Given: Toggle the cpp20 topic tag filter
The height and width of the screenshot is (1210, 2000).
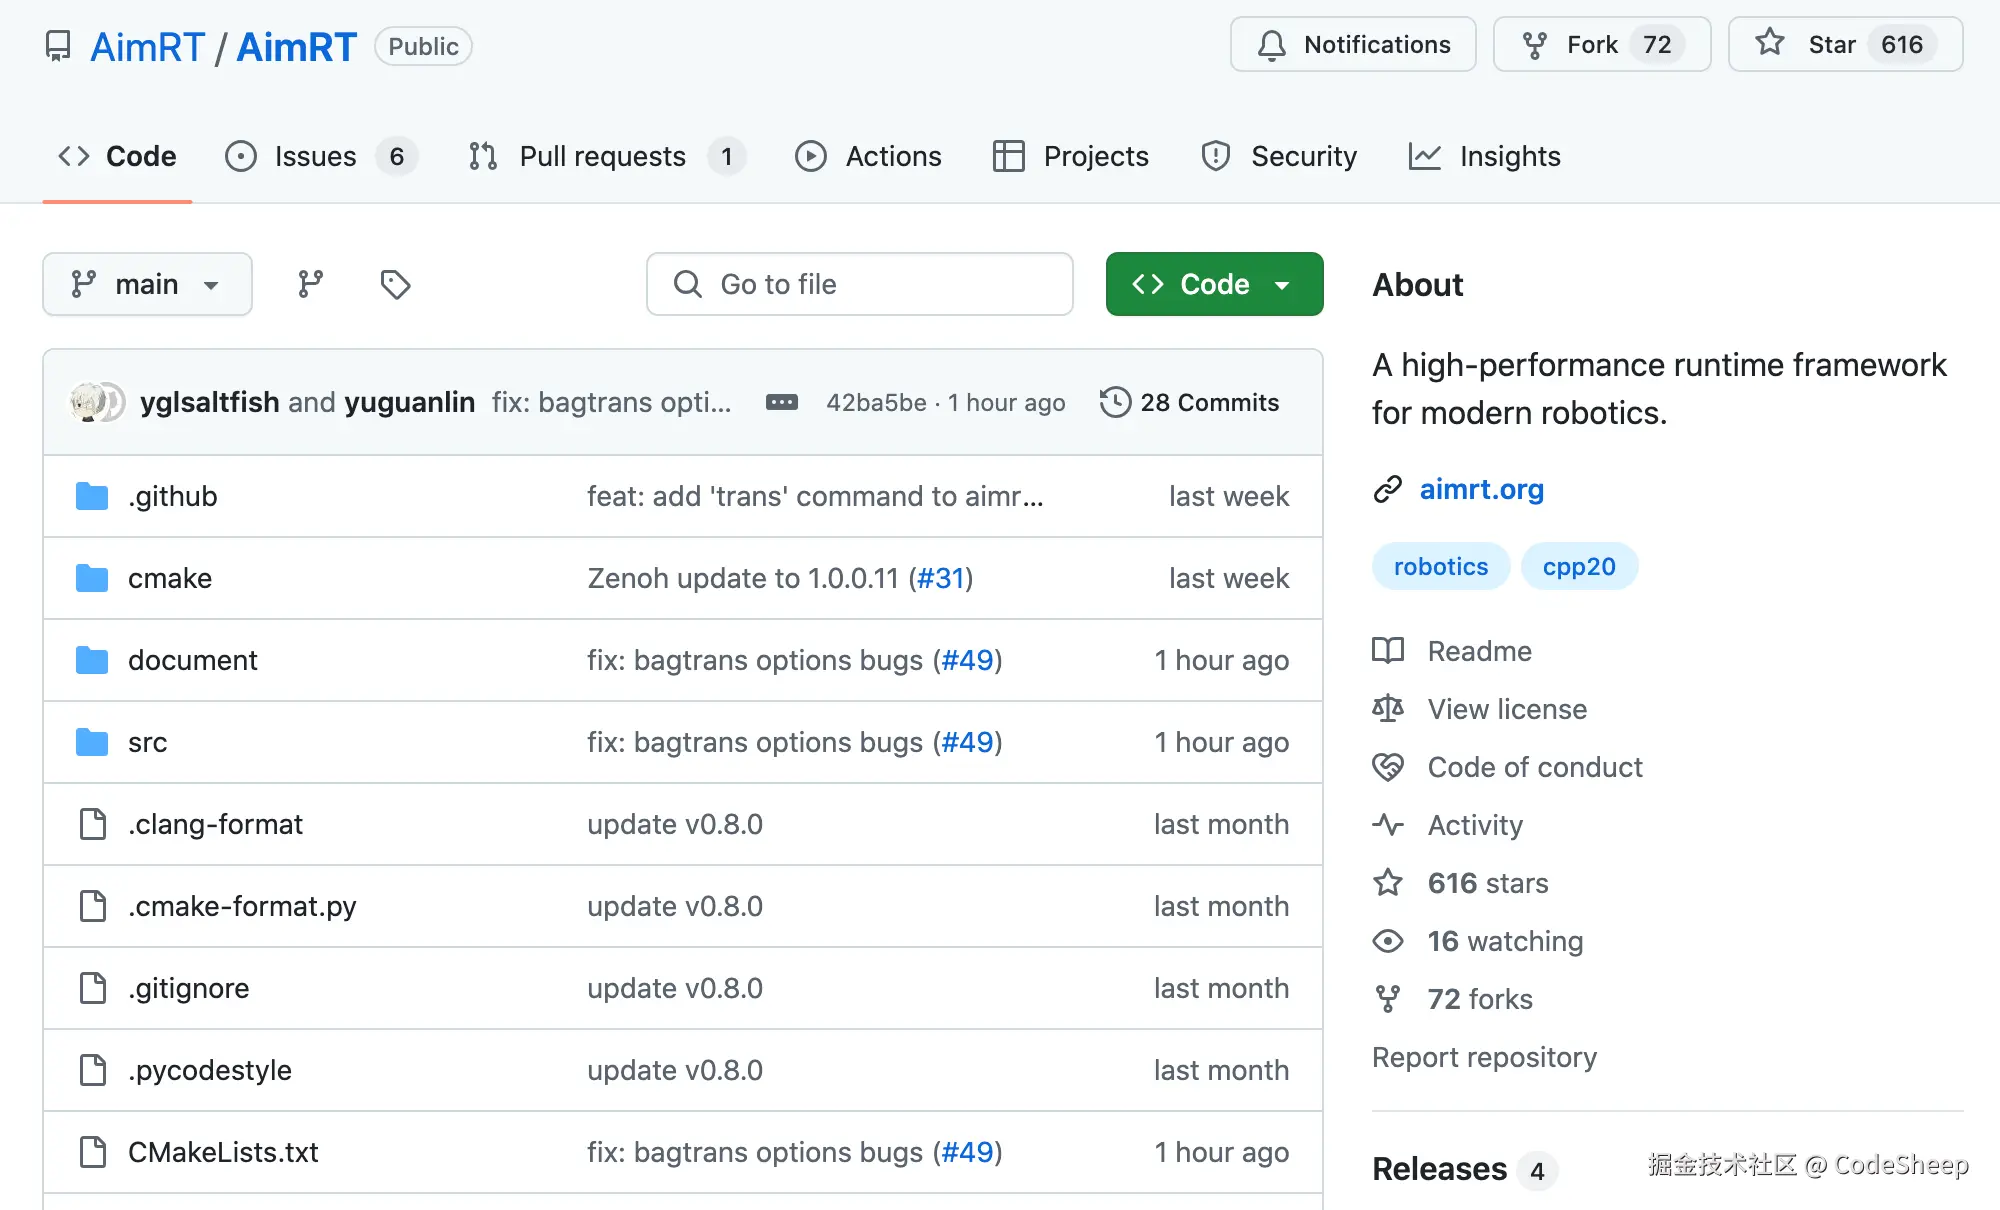Looking at the screenshot, I should point(1579,566).
